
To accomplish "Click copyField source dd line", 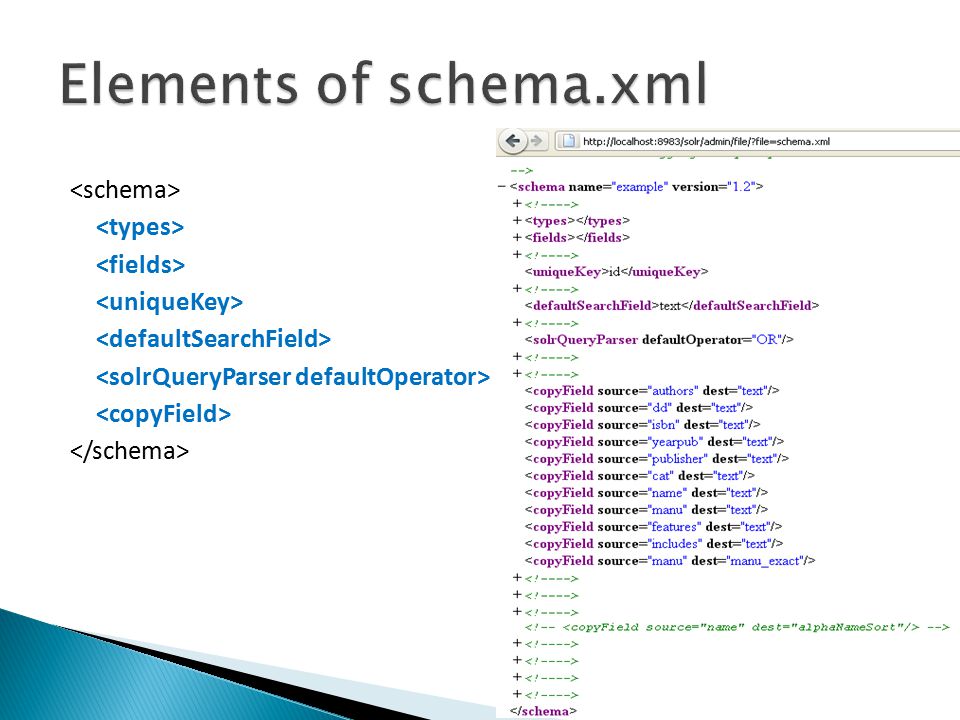I will pos(639,408).
